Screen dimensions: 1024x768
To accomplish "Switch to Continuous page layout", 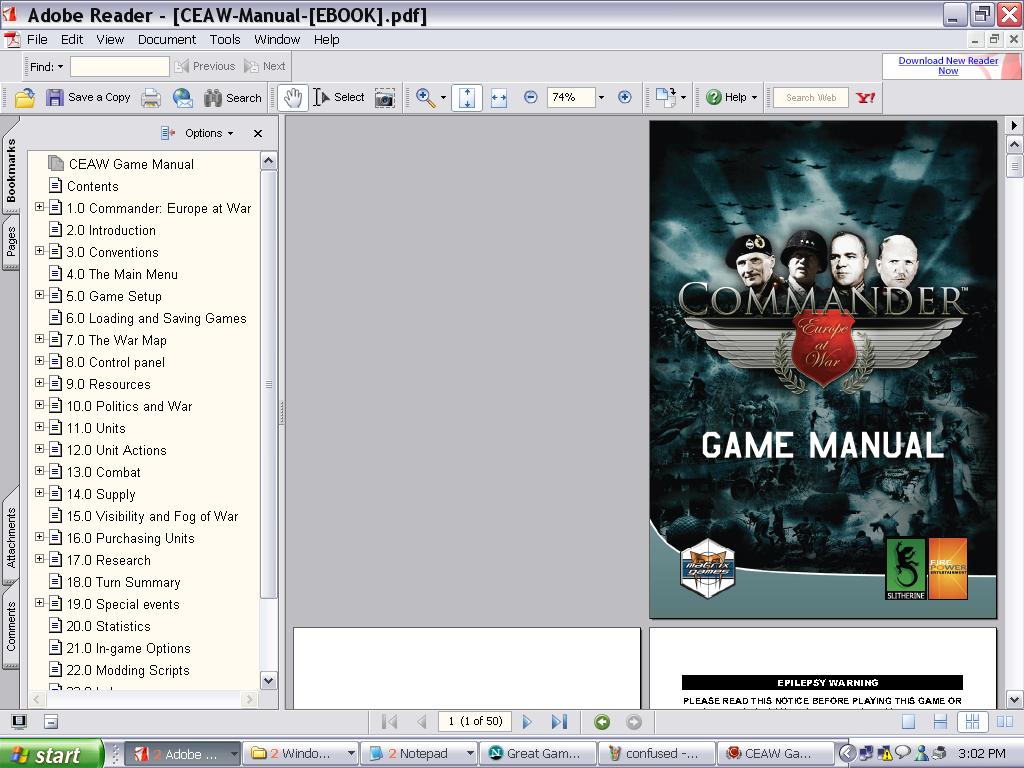I will click(x=940, y=722).
